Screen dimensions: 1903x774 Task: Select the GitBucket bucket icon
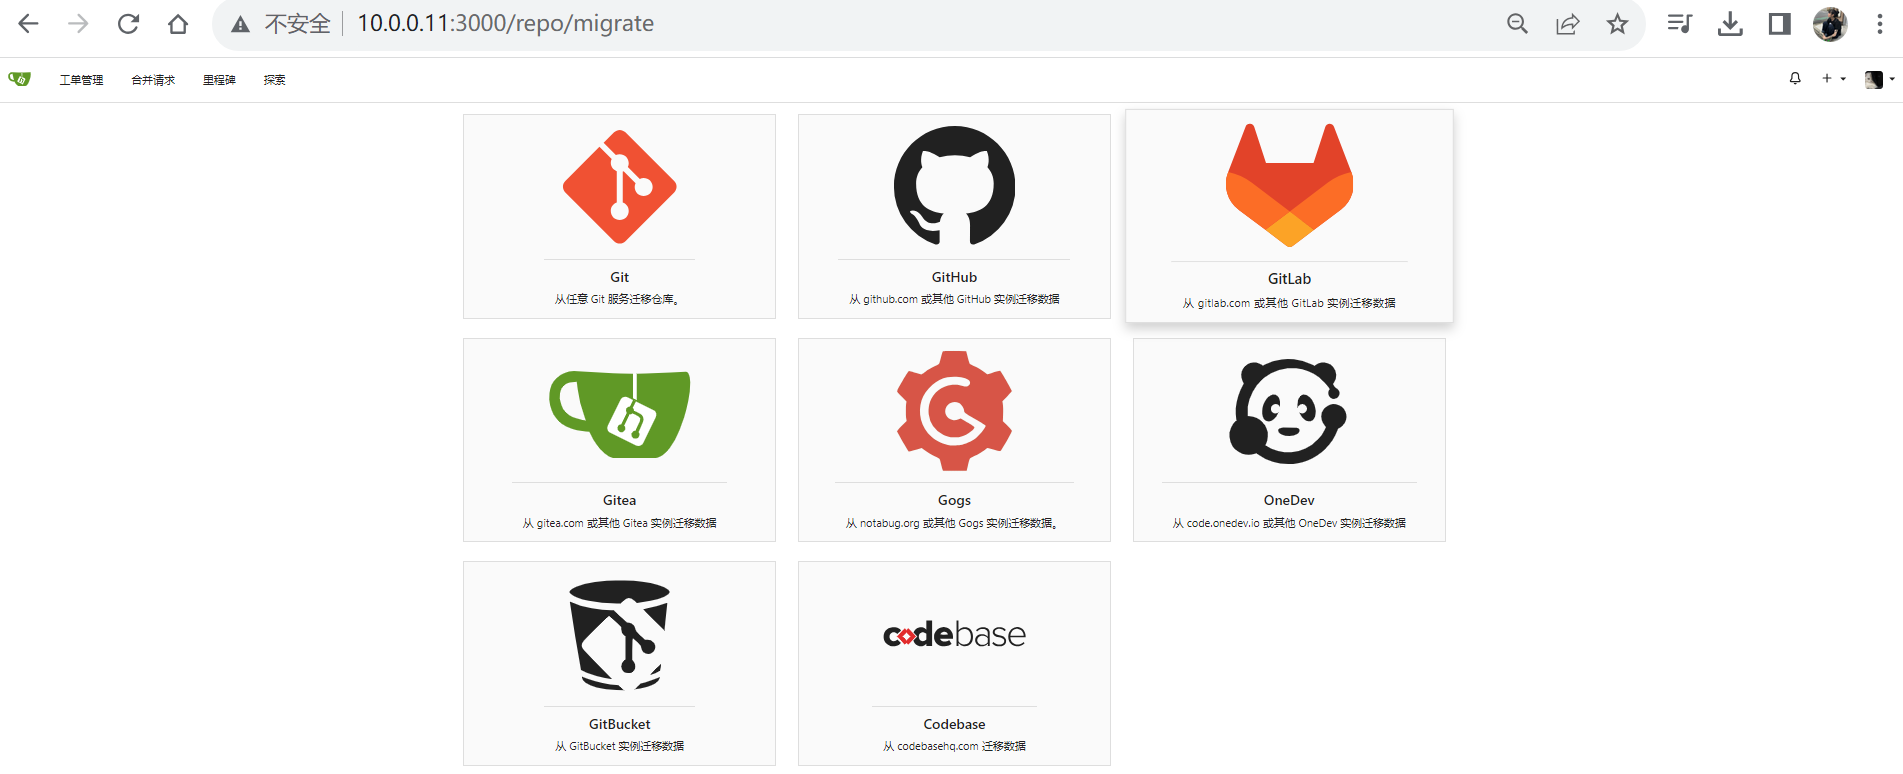[619, 636]
